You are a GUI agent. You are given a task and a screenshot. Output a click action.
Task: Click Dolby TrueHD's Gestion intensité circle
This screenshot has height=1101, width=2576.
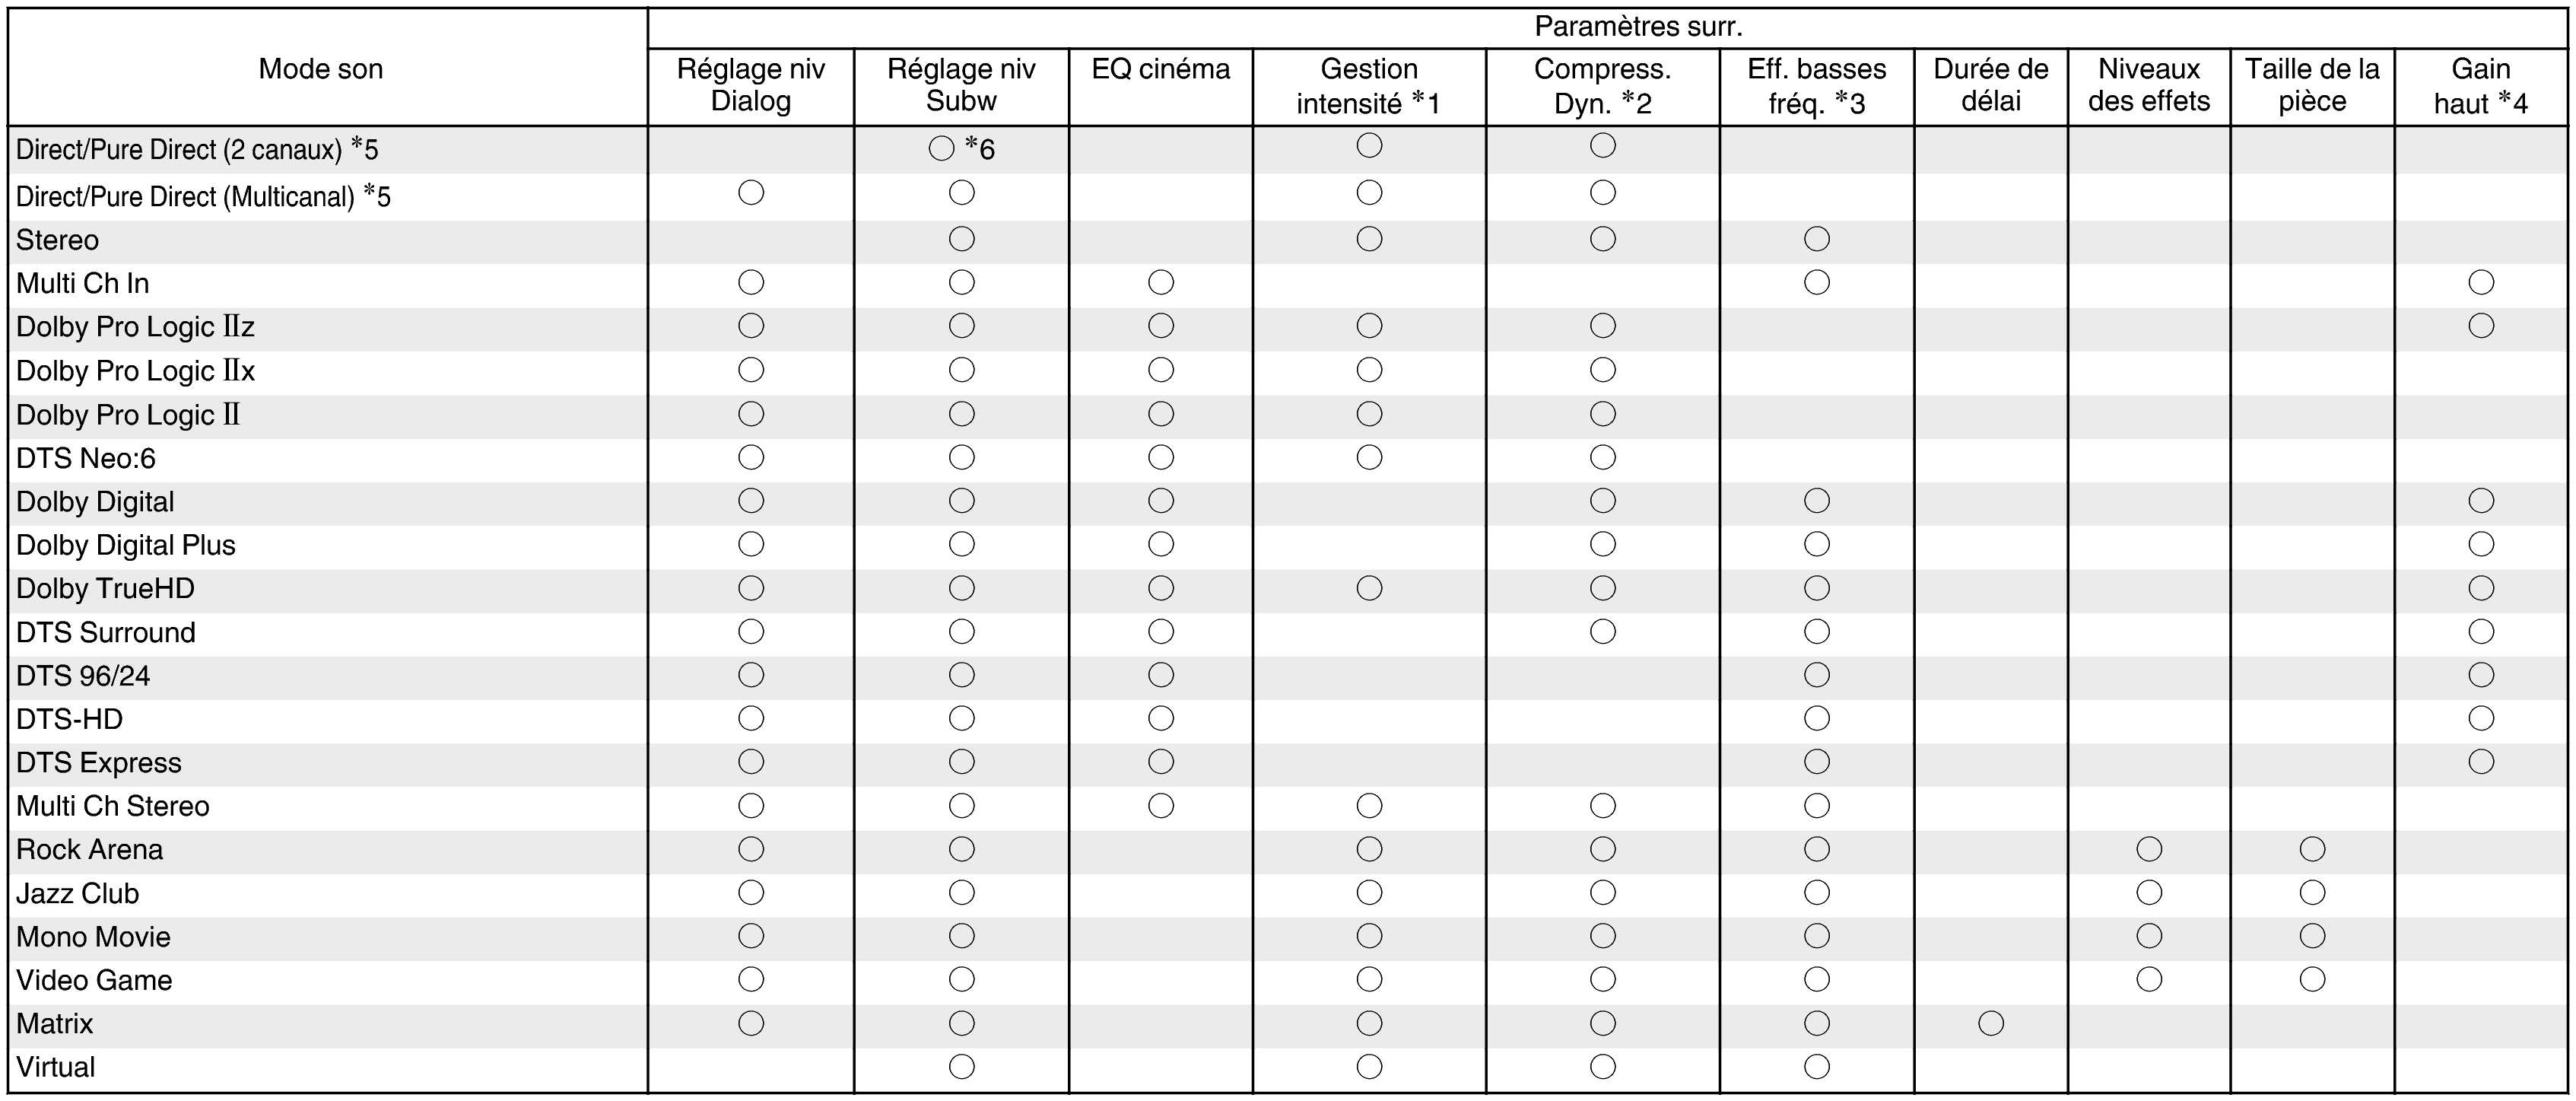click(x=1369, y=588)
